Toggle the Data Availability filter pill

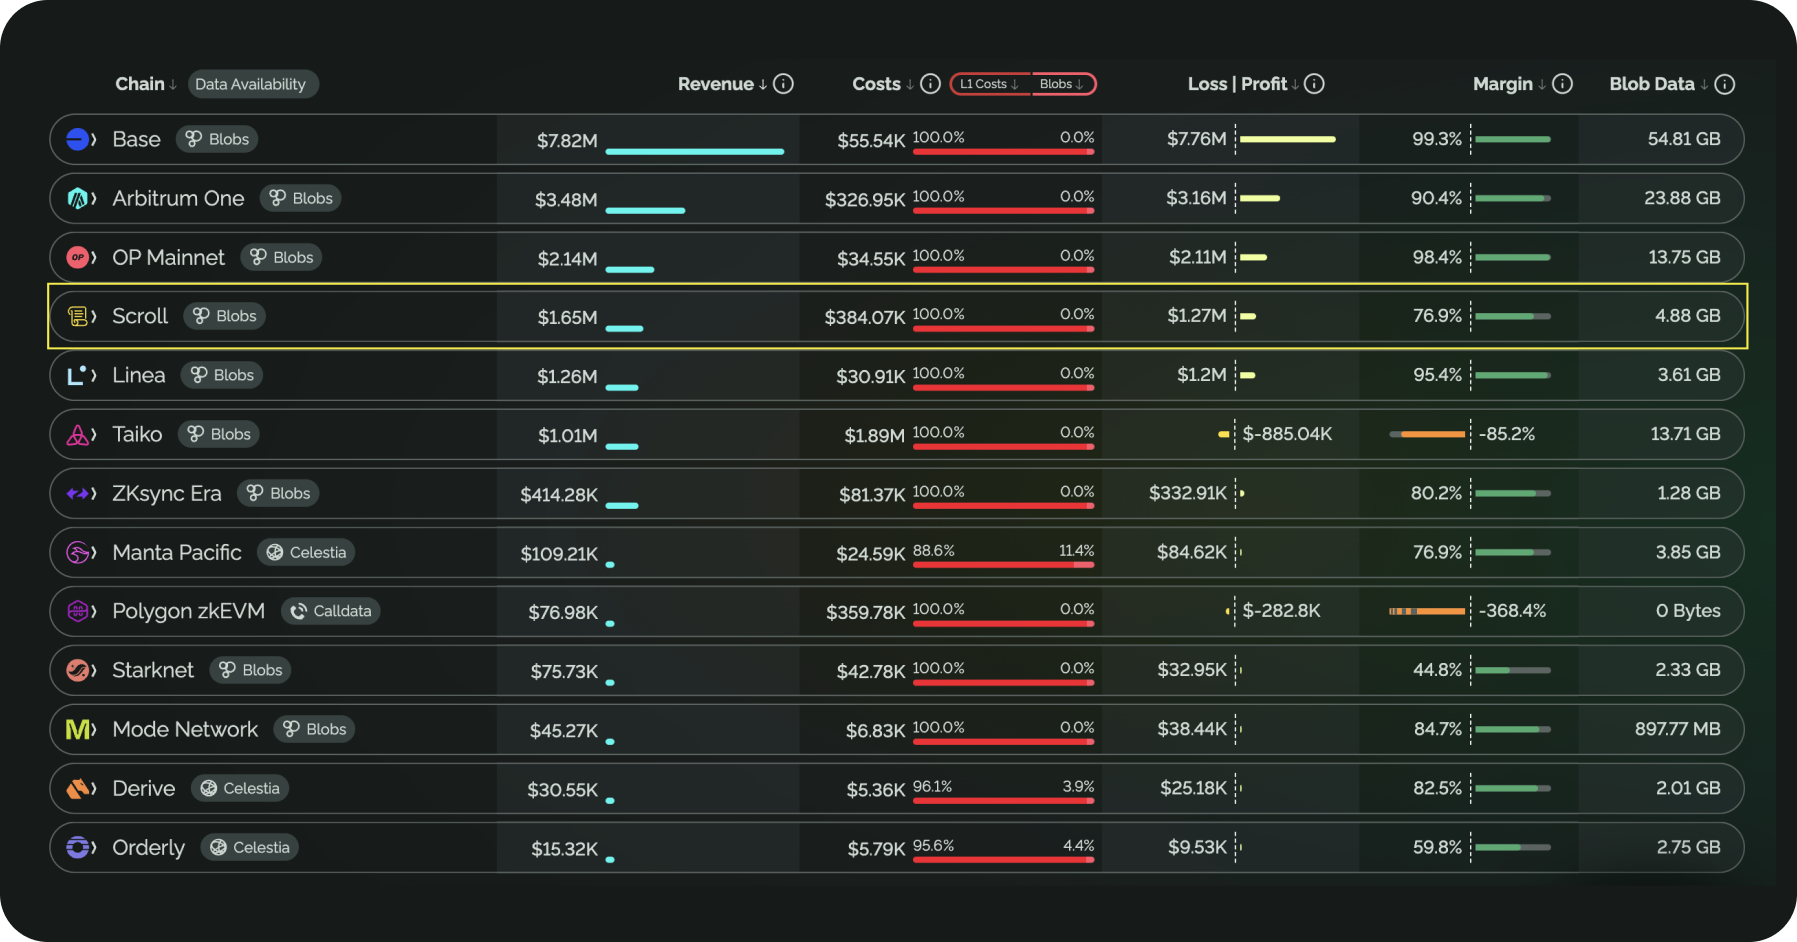point(250,84)
